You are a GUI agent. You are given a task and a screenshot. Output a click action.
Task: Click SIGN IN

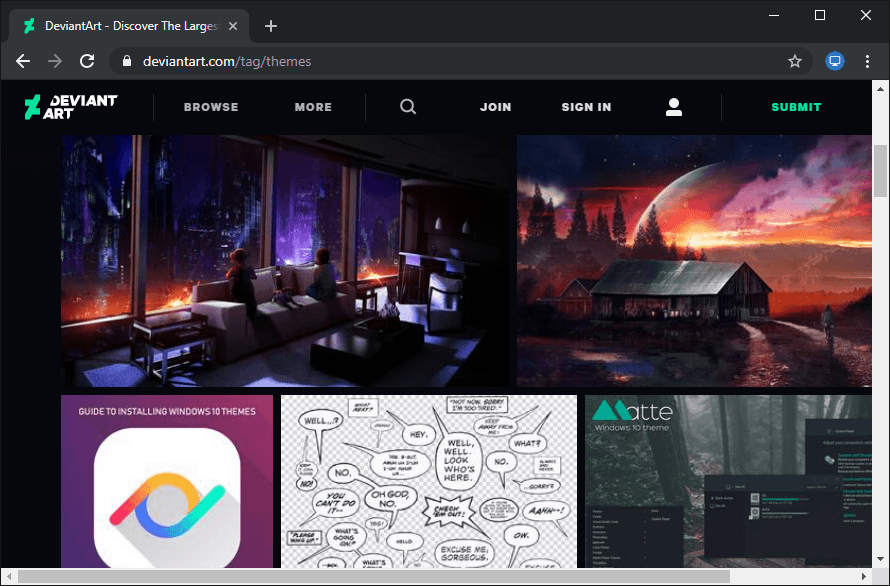pos(586,107)
